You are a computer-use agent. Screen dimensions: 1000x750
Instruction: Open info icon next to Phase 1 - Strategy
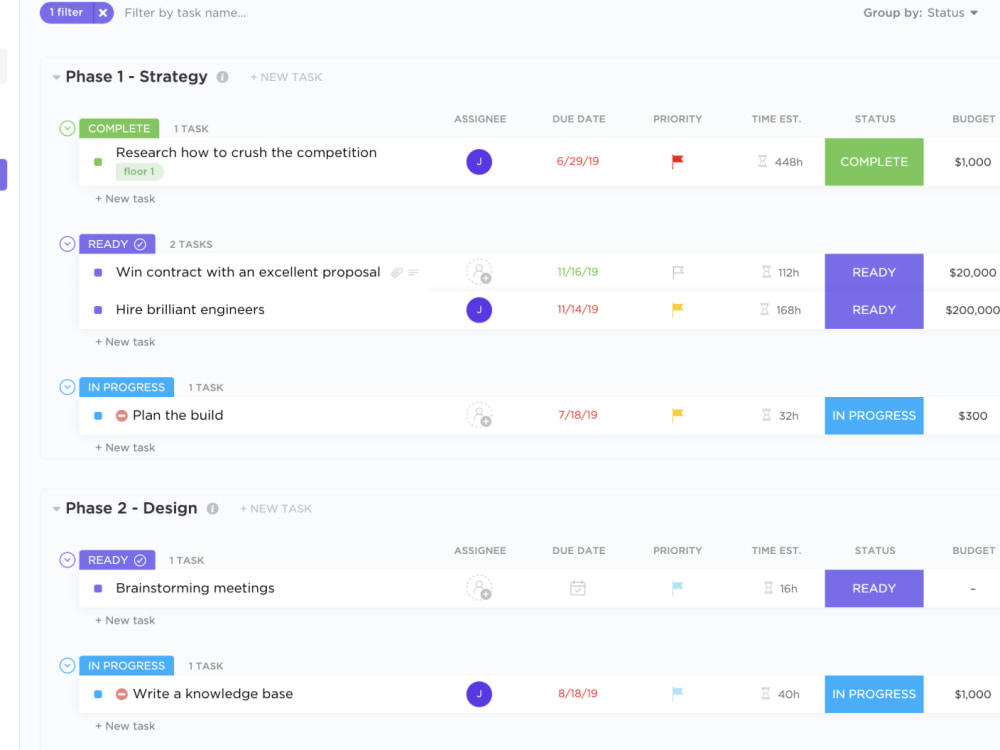(x=223, y=77)
